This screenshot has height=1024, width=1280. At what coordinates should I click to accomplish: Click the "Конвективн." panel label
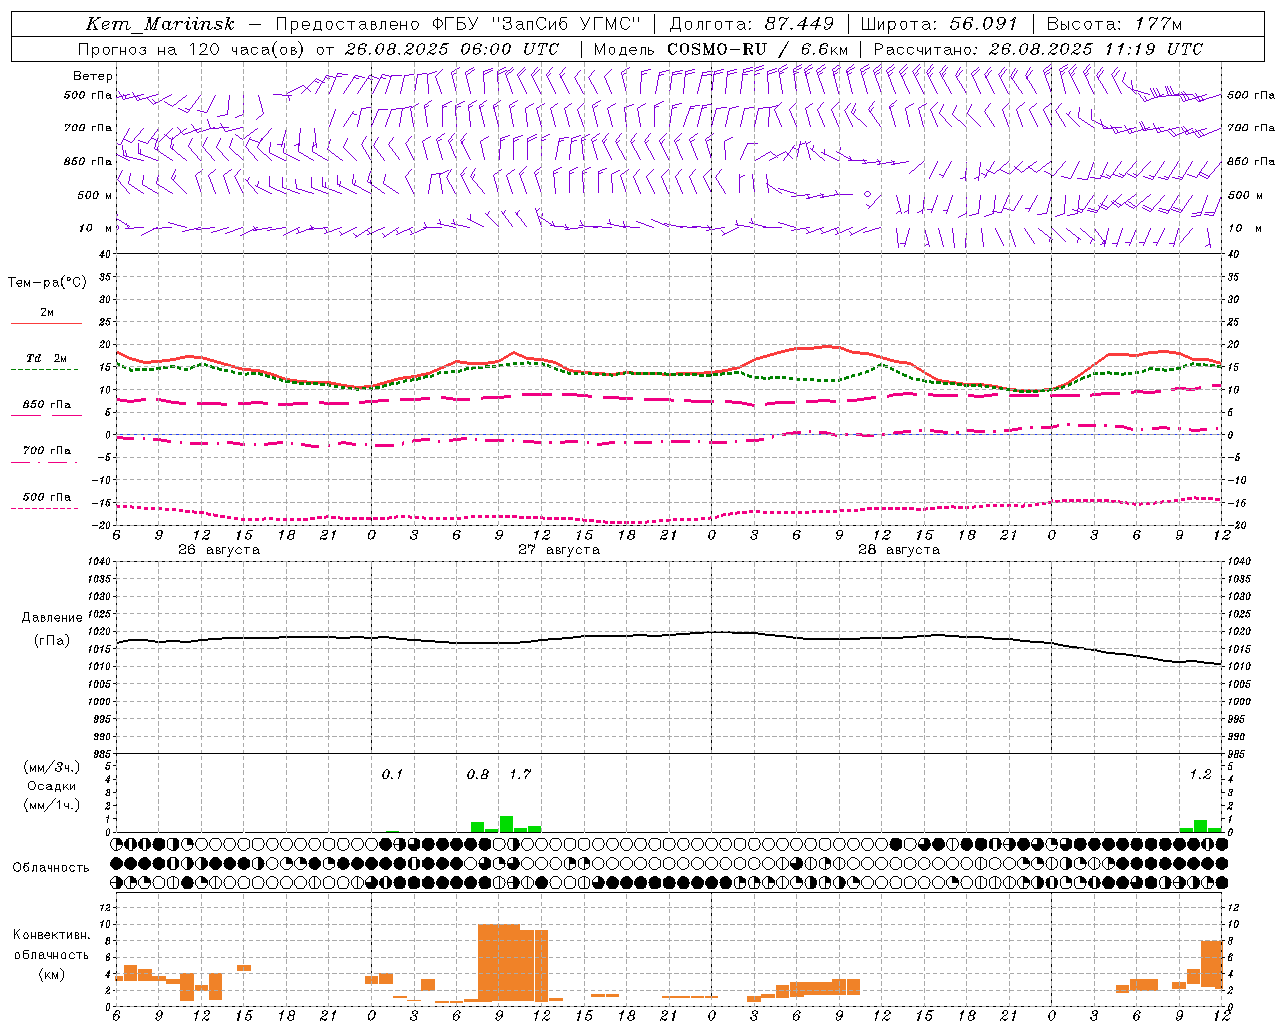coord(52,935)
